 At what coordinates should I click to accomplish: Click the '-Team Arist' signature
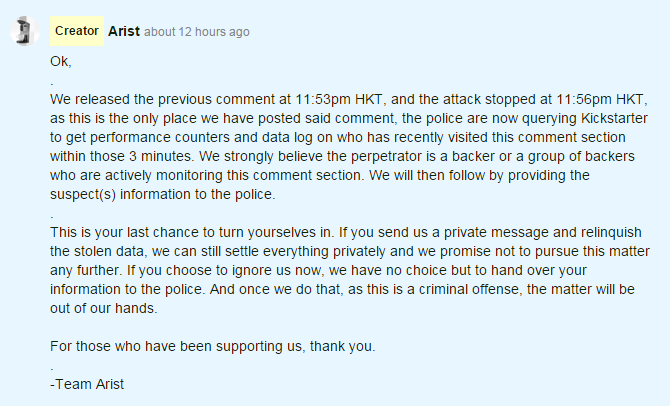[x=87, y=385]
